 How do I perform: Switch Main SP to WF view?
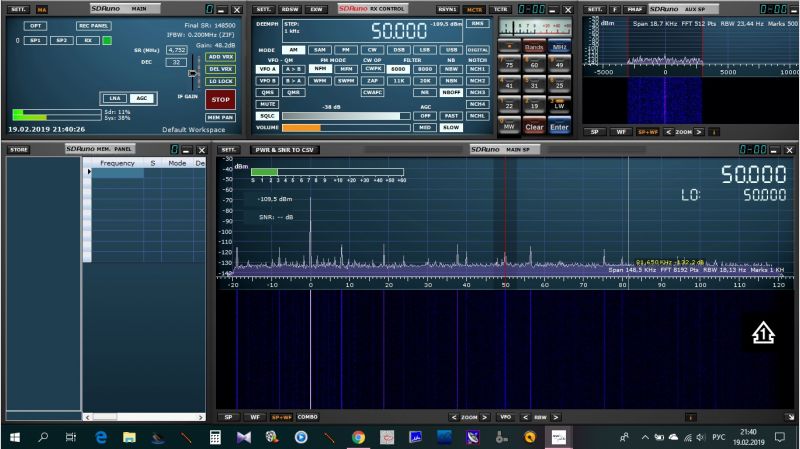255,417
